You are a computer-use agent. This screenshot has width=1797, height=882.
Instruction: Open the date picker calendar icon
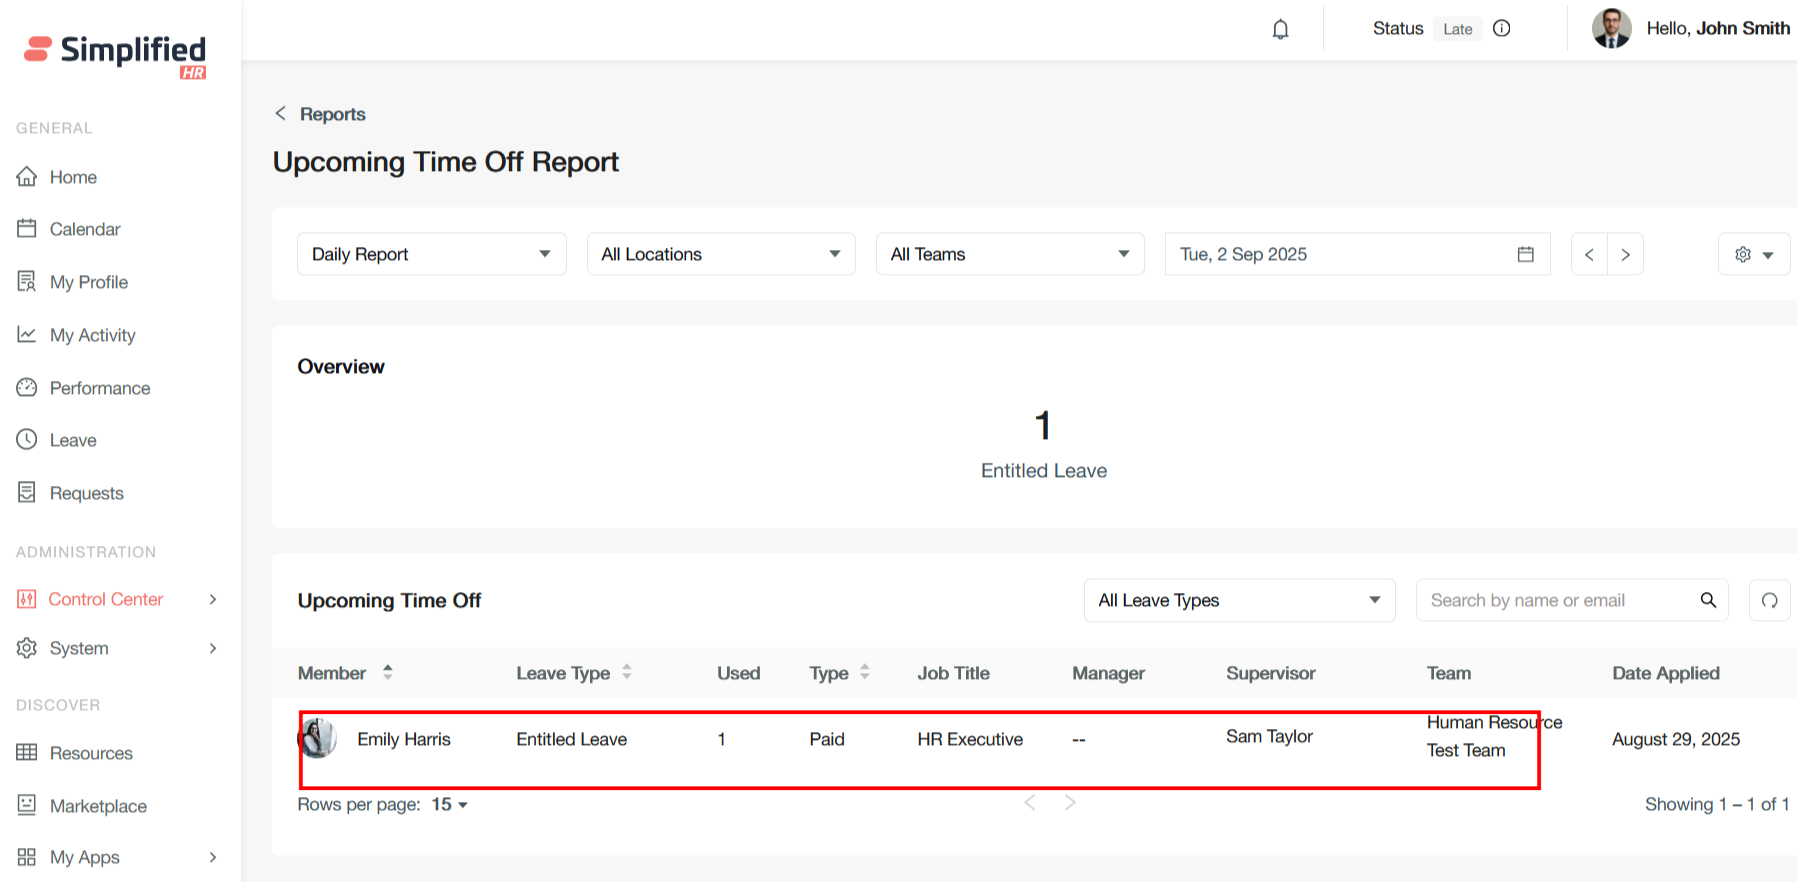1525,254
